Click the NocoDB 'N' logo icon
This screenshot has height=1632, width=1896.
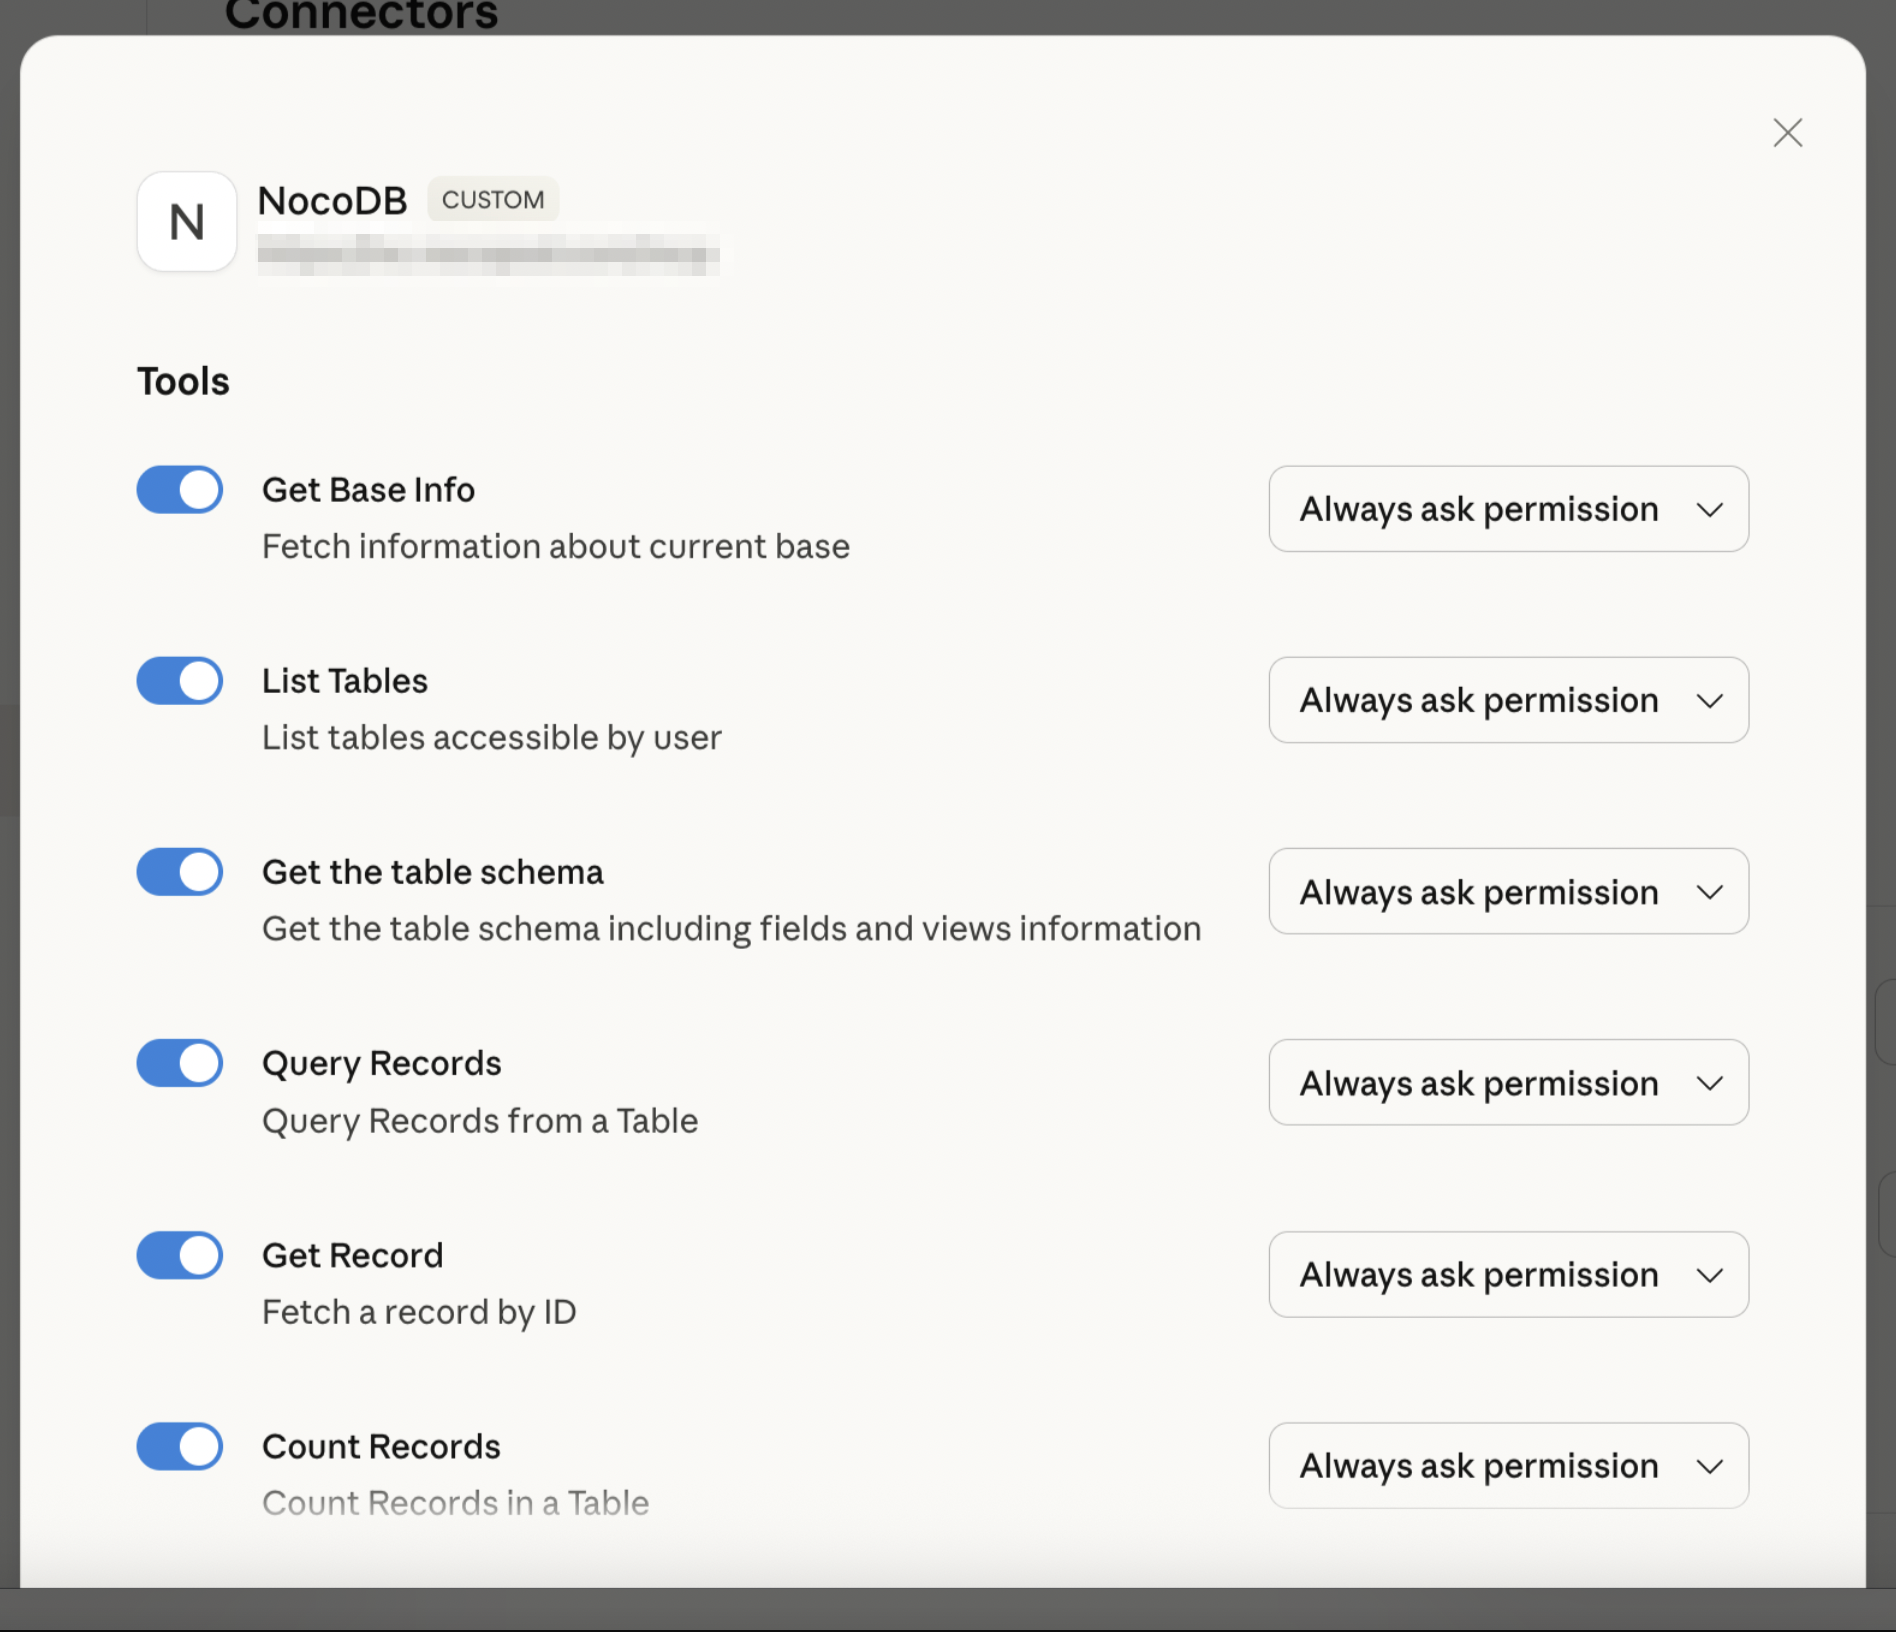pyautogui.click(x=187, y=222)
